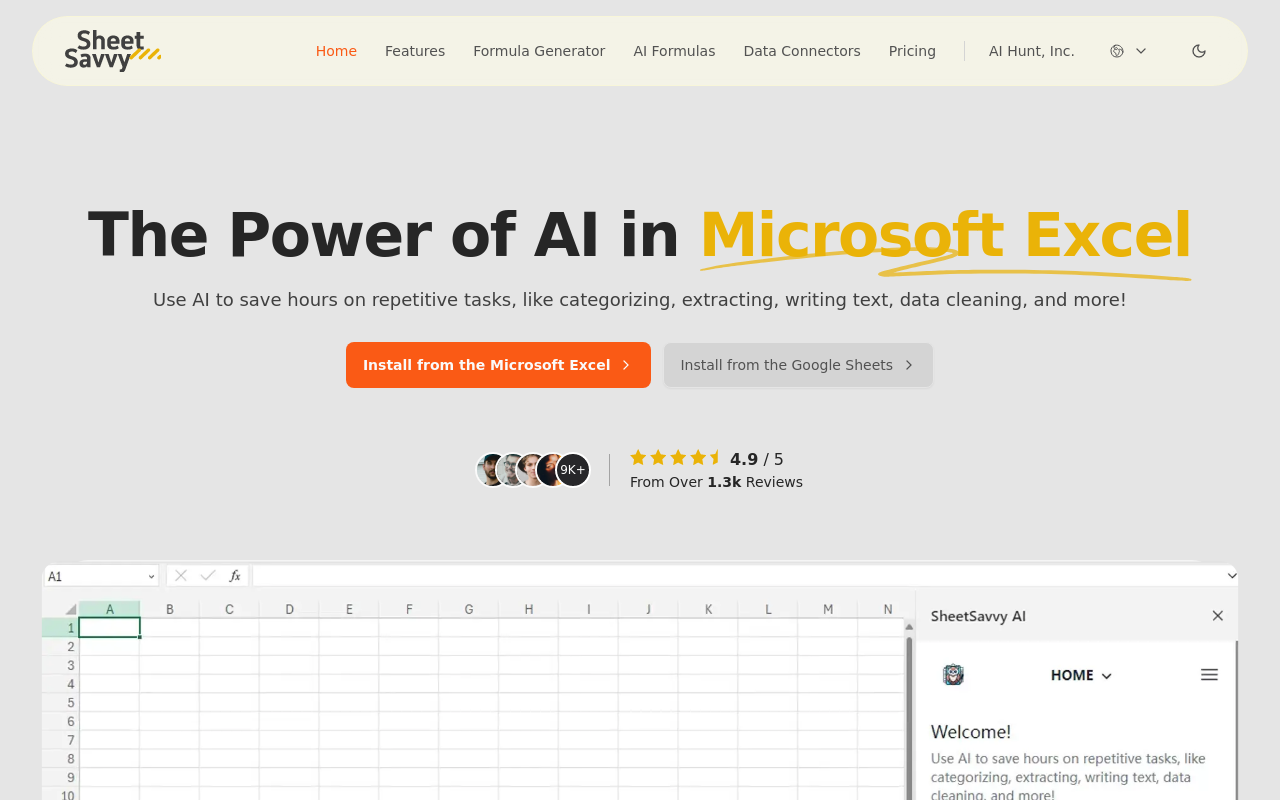Visit the AI Hunt, Inc. link
The height and width of the screenshot is (800, 1280).
point(1032,51)
